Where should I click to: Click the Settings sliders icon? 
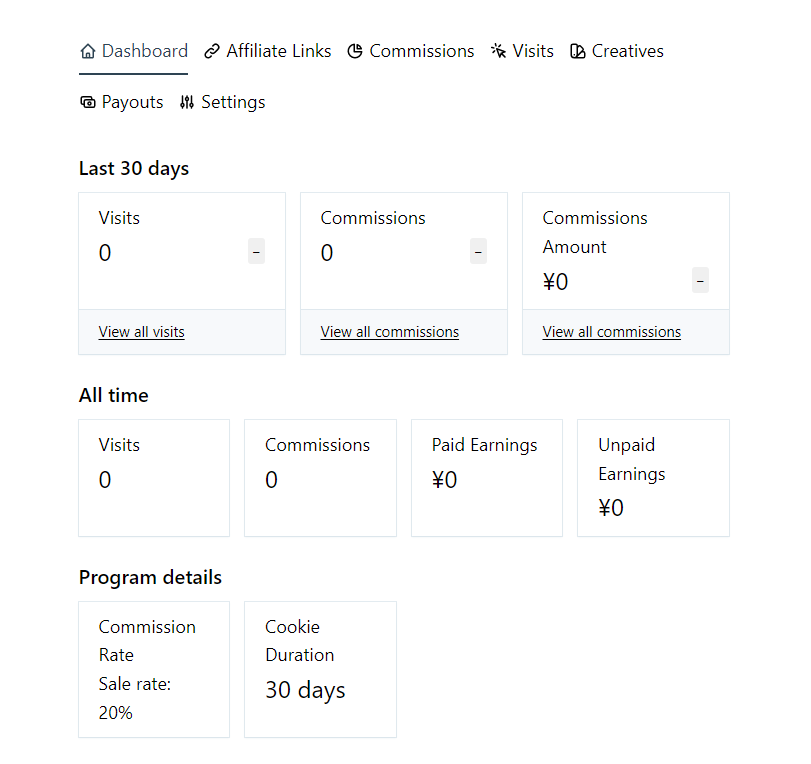pyautogui.click(x=187, y=102)
